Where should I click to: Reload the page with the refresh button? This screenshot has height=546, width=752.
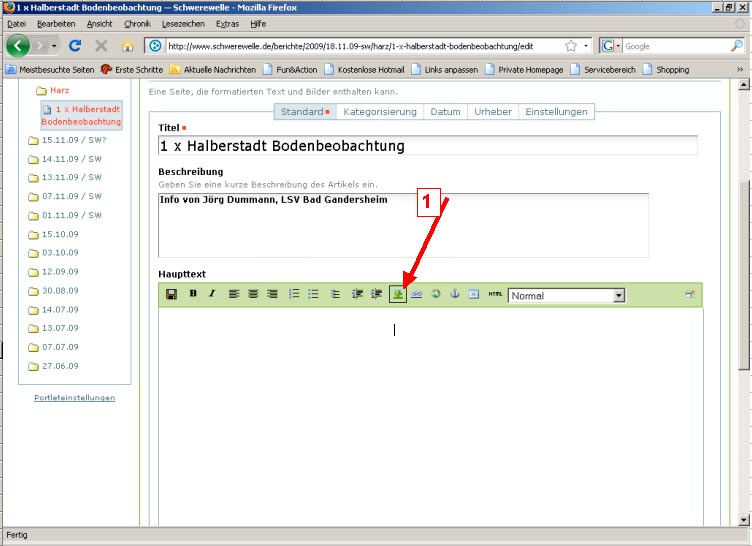click(x=75, y=46)
